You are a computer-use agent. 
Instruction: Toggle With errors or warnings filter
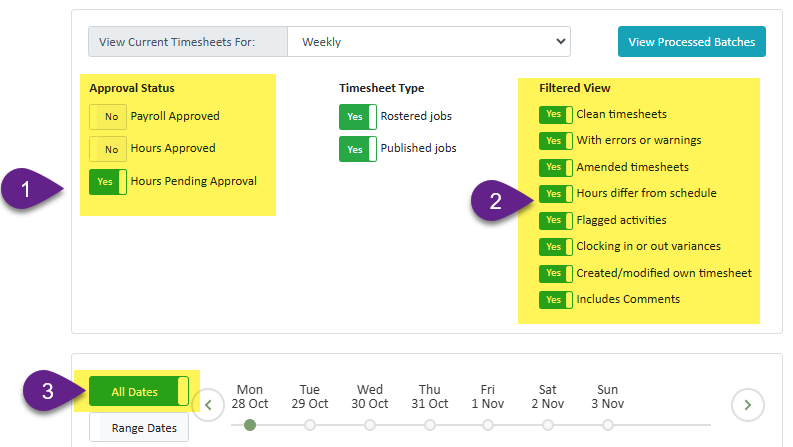coord(556,141)
